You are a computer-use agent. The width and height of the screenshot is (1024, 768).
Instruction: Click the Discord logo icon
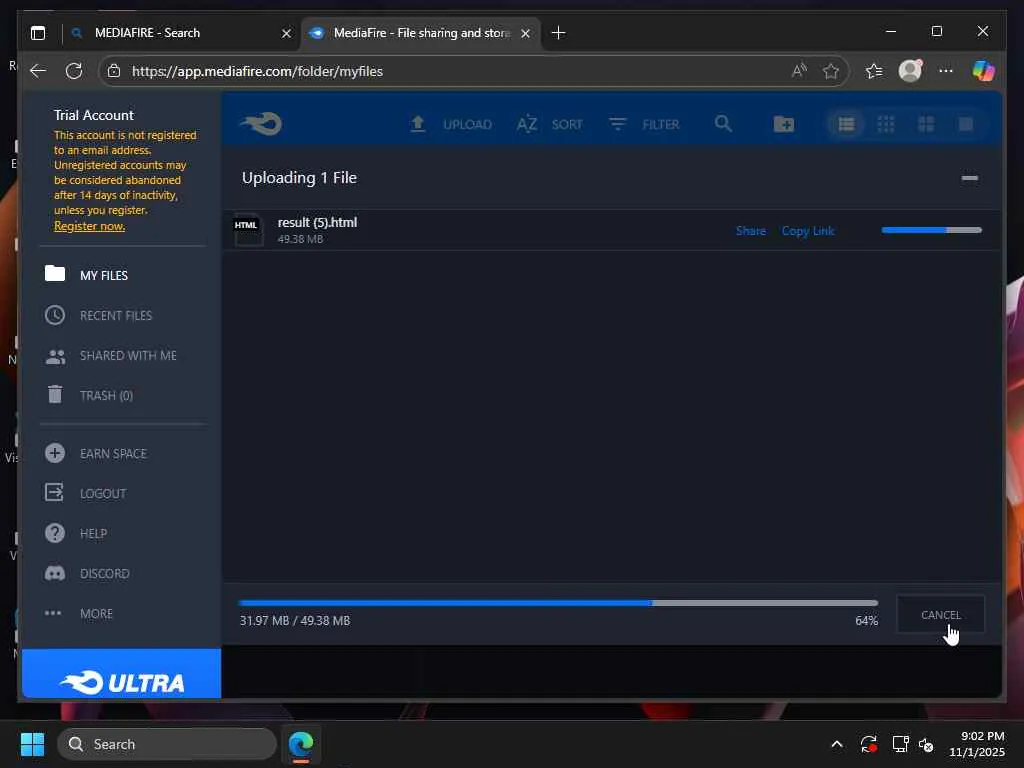tap(55, 573)
